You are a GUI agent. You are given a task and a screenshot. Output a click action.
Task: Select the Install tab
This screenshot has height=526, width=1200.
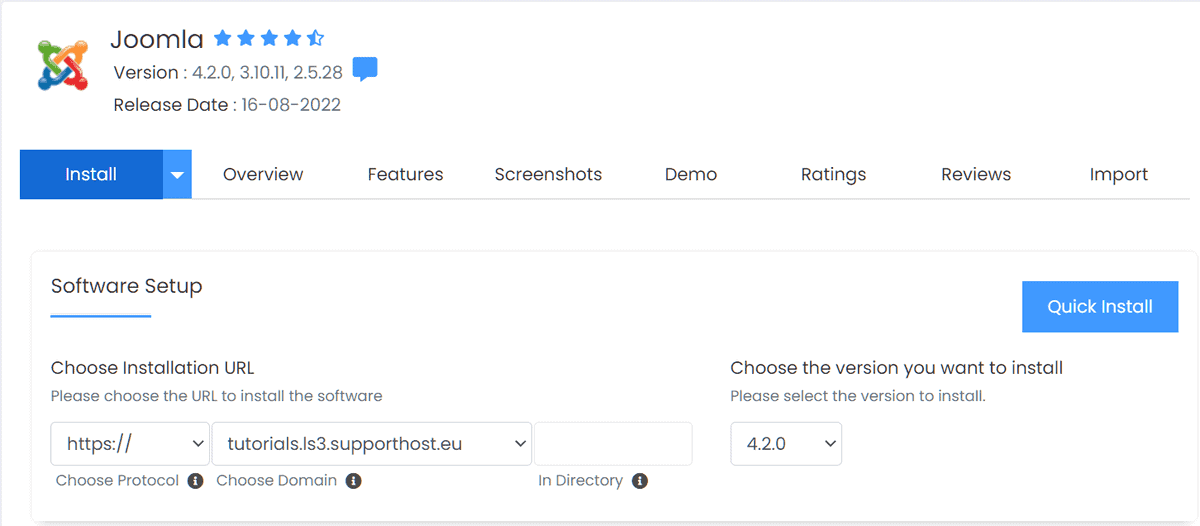(91, 175)
